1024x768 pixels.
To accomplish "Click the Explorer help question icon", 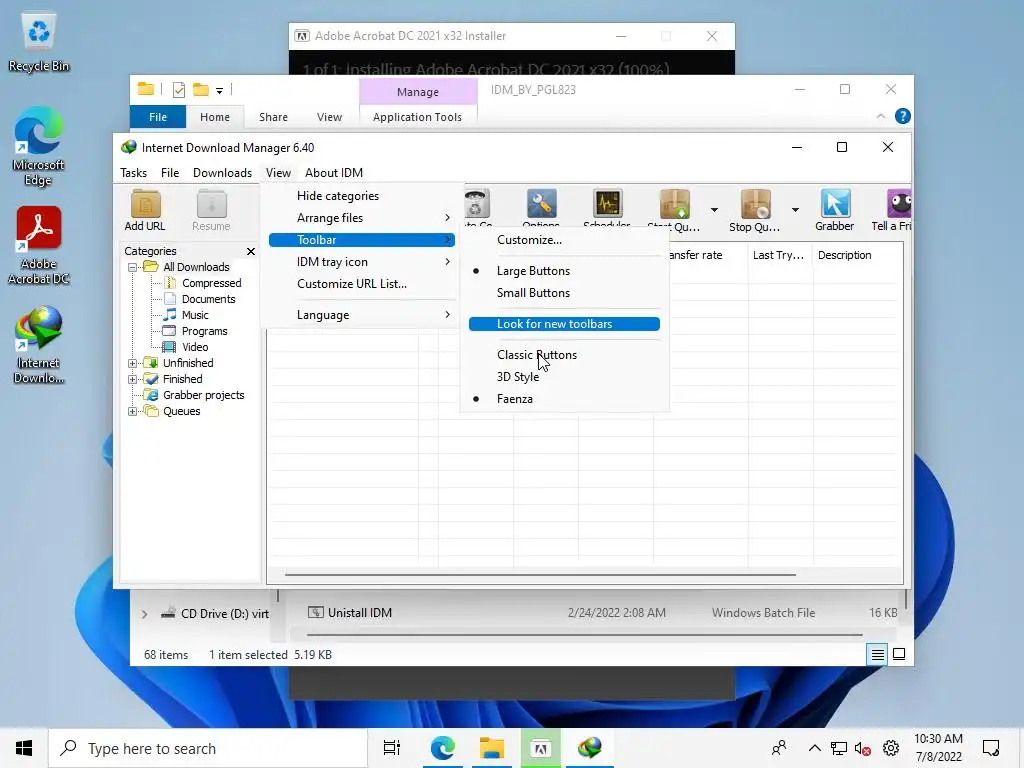I will (903, 116).
